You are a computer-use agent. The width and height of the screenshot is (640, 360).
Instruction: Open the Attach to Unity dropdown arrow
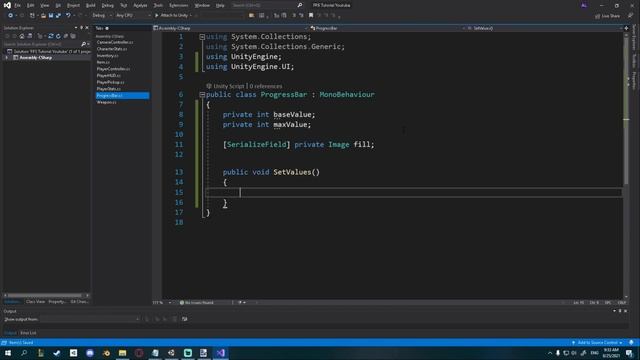point(191,16)
